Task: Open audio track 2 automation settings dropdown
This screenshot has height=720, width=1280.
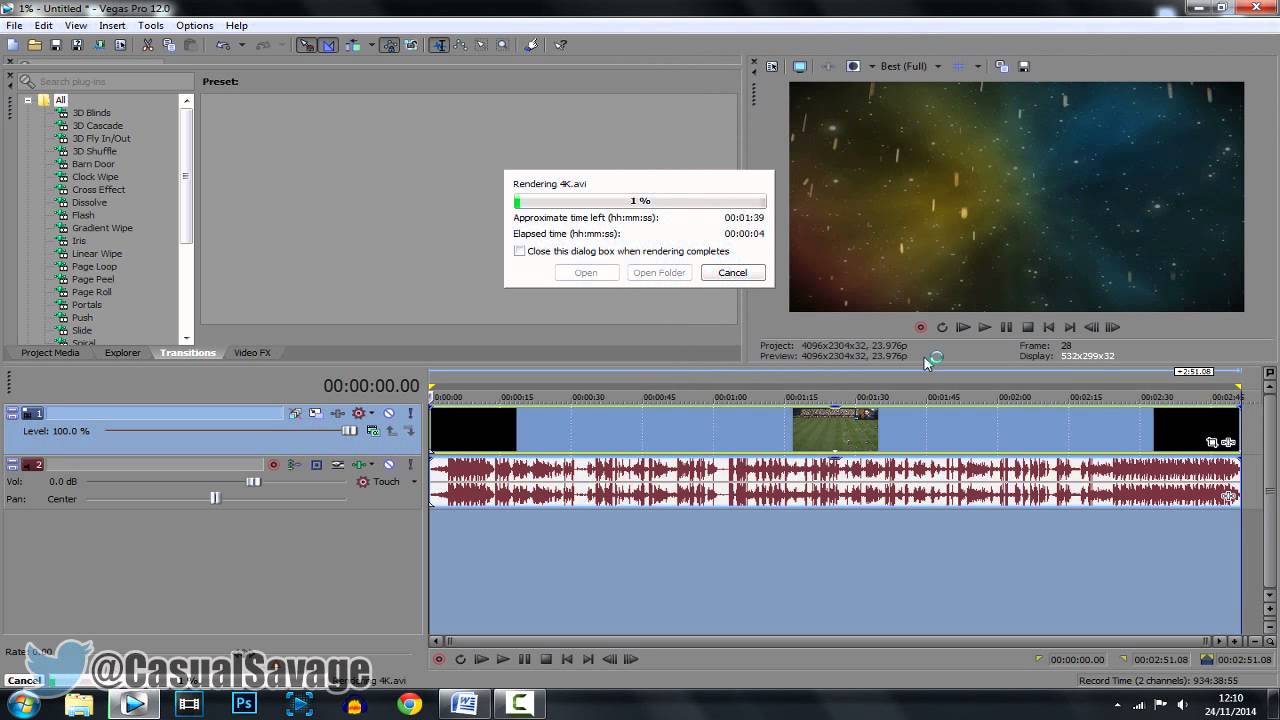Action: [371, 464]
